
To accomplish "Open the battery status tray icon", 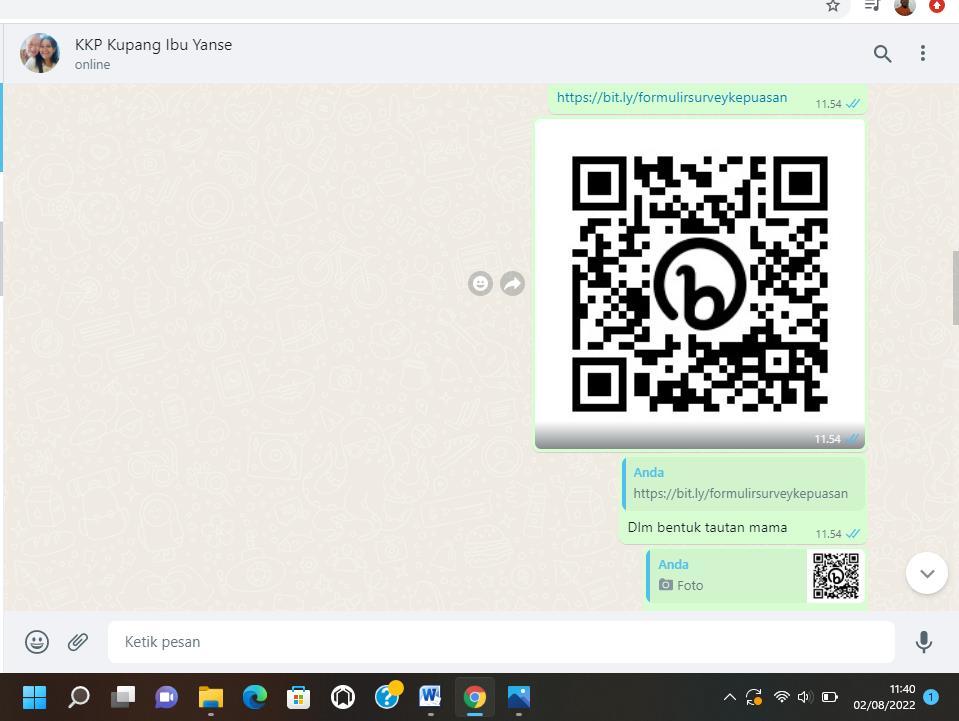I will click(x=829, y=697).
